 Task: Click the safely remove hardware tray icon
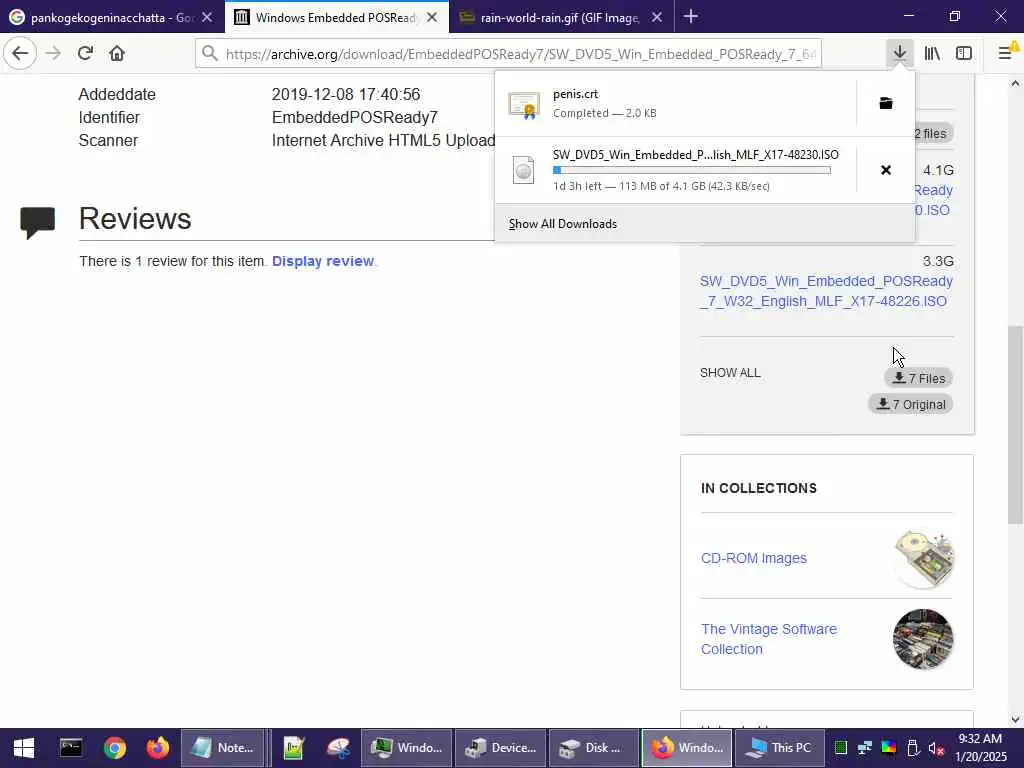(x=913, y=748)
